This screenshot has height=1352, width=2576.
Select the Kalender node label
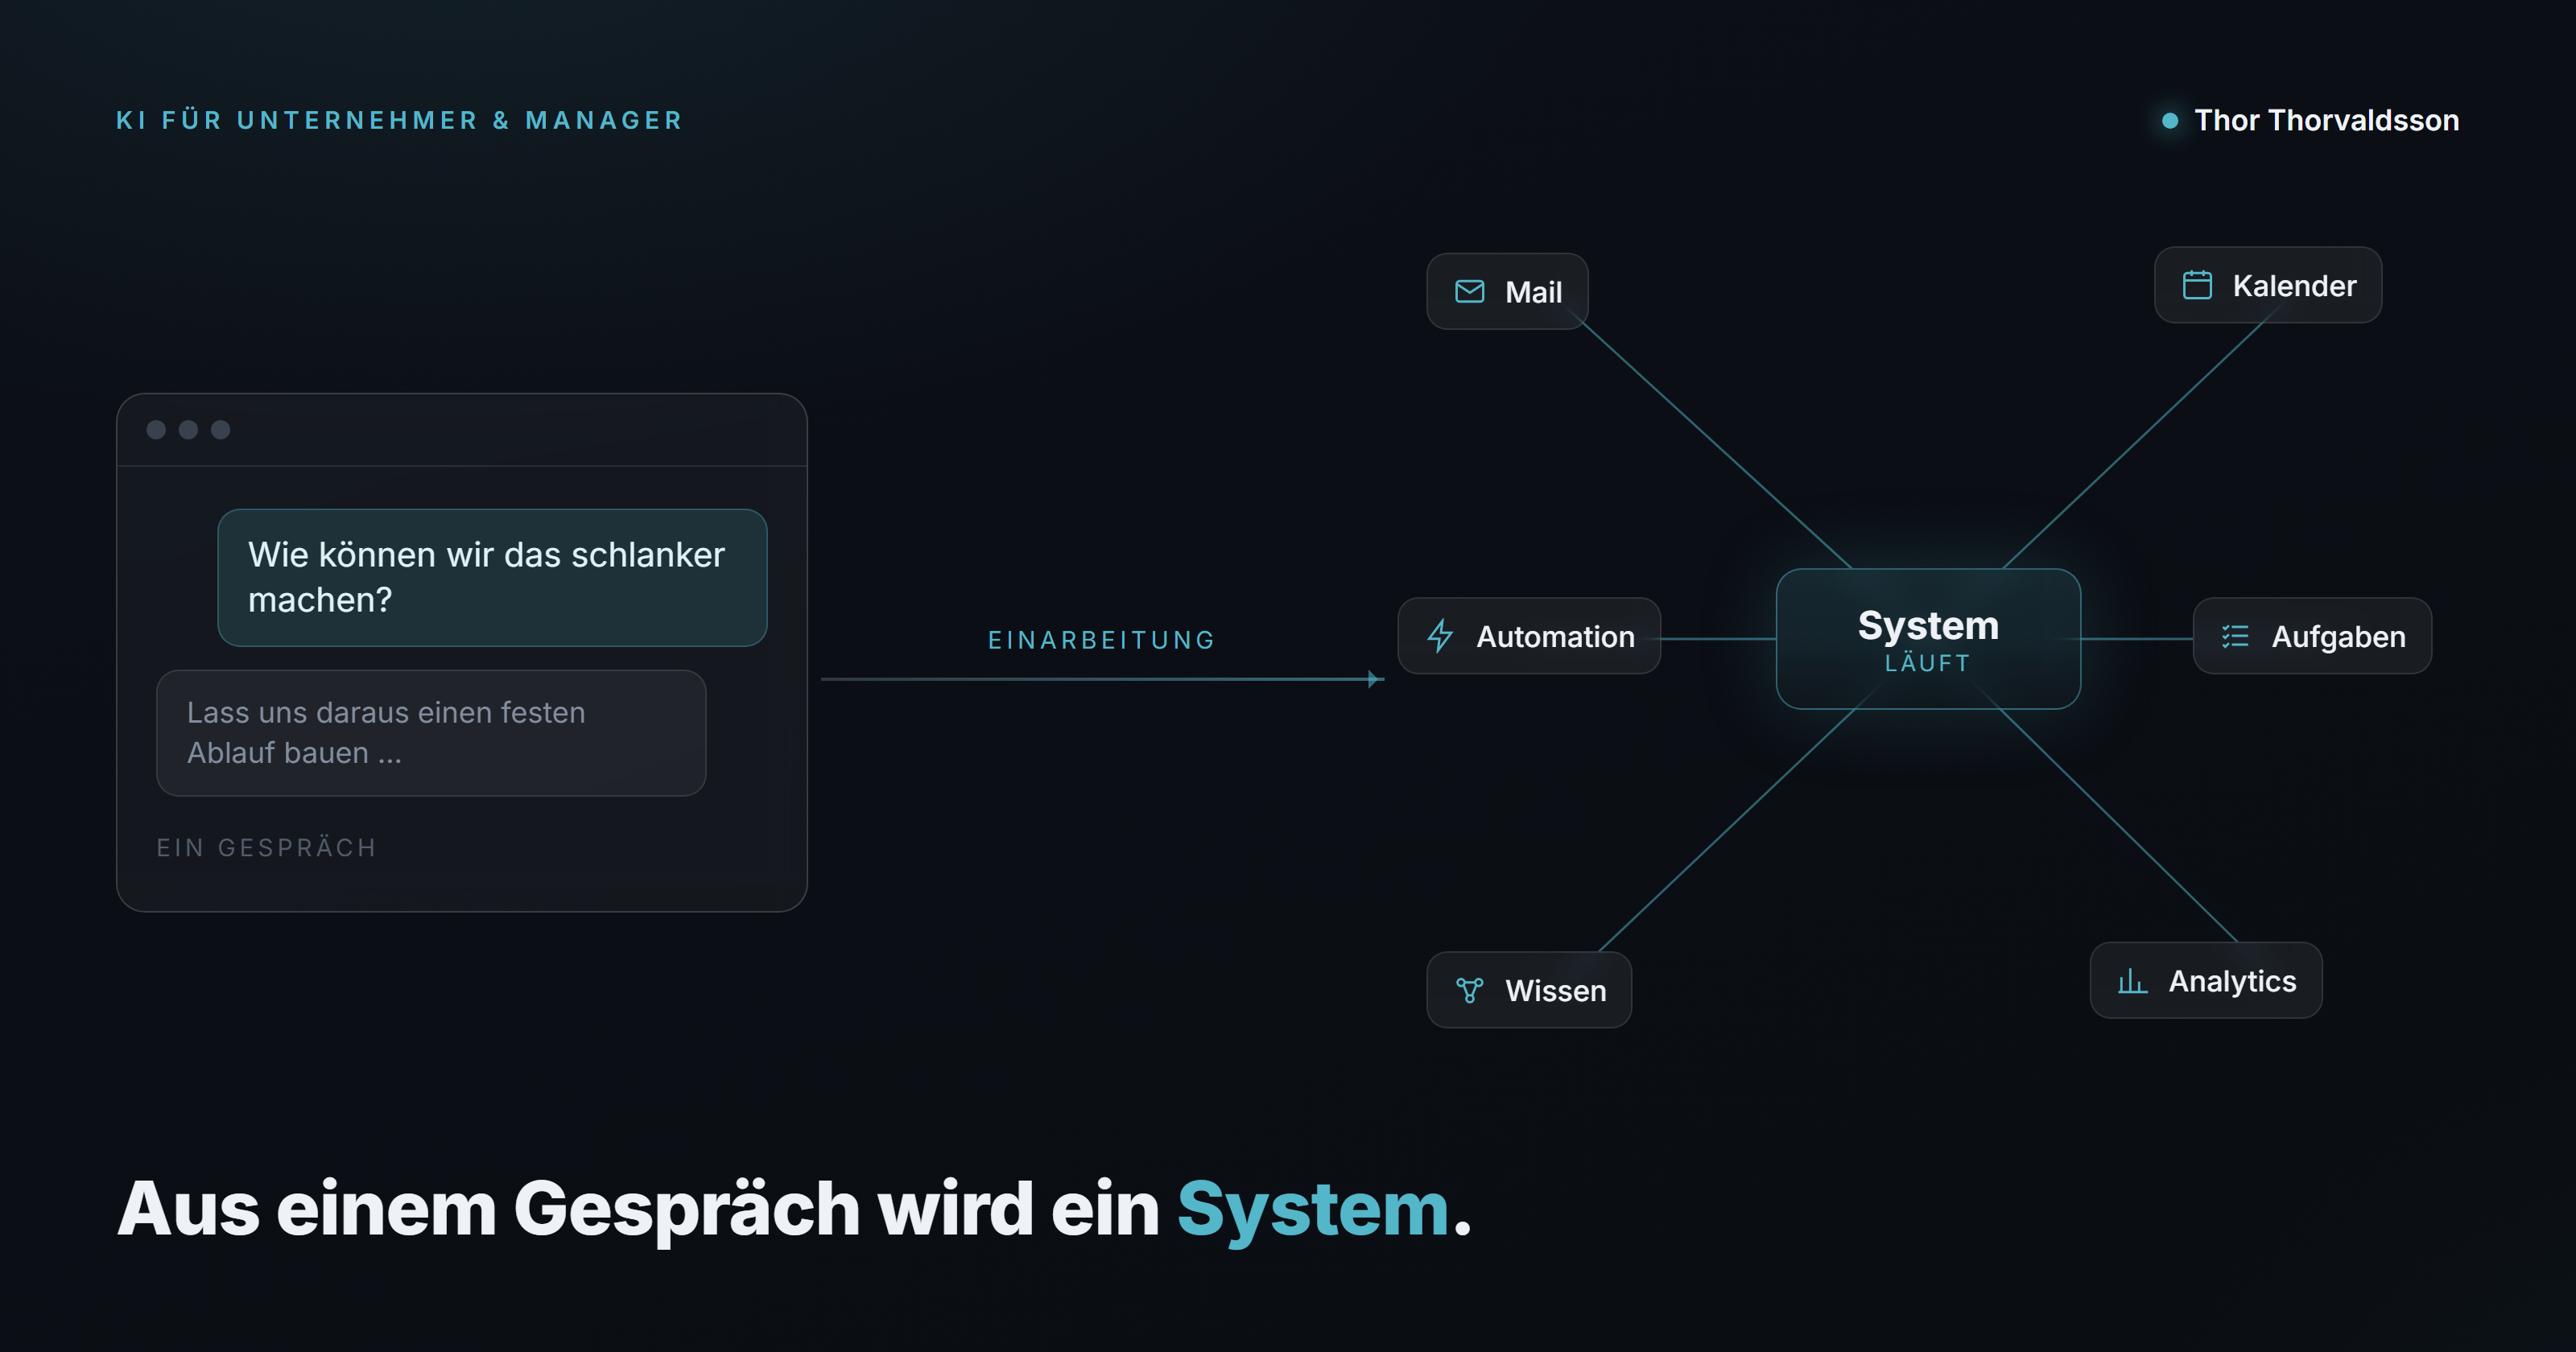2294,285
